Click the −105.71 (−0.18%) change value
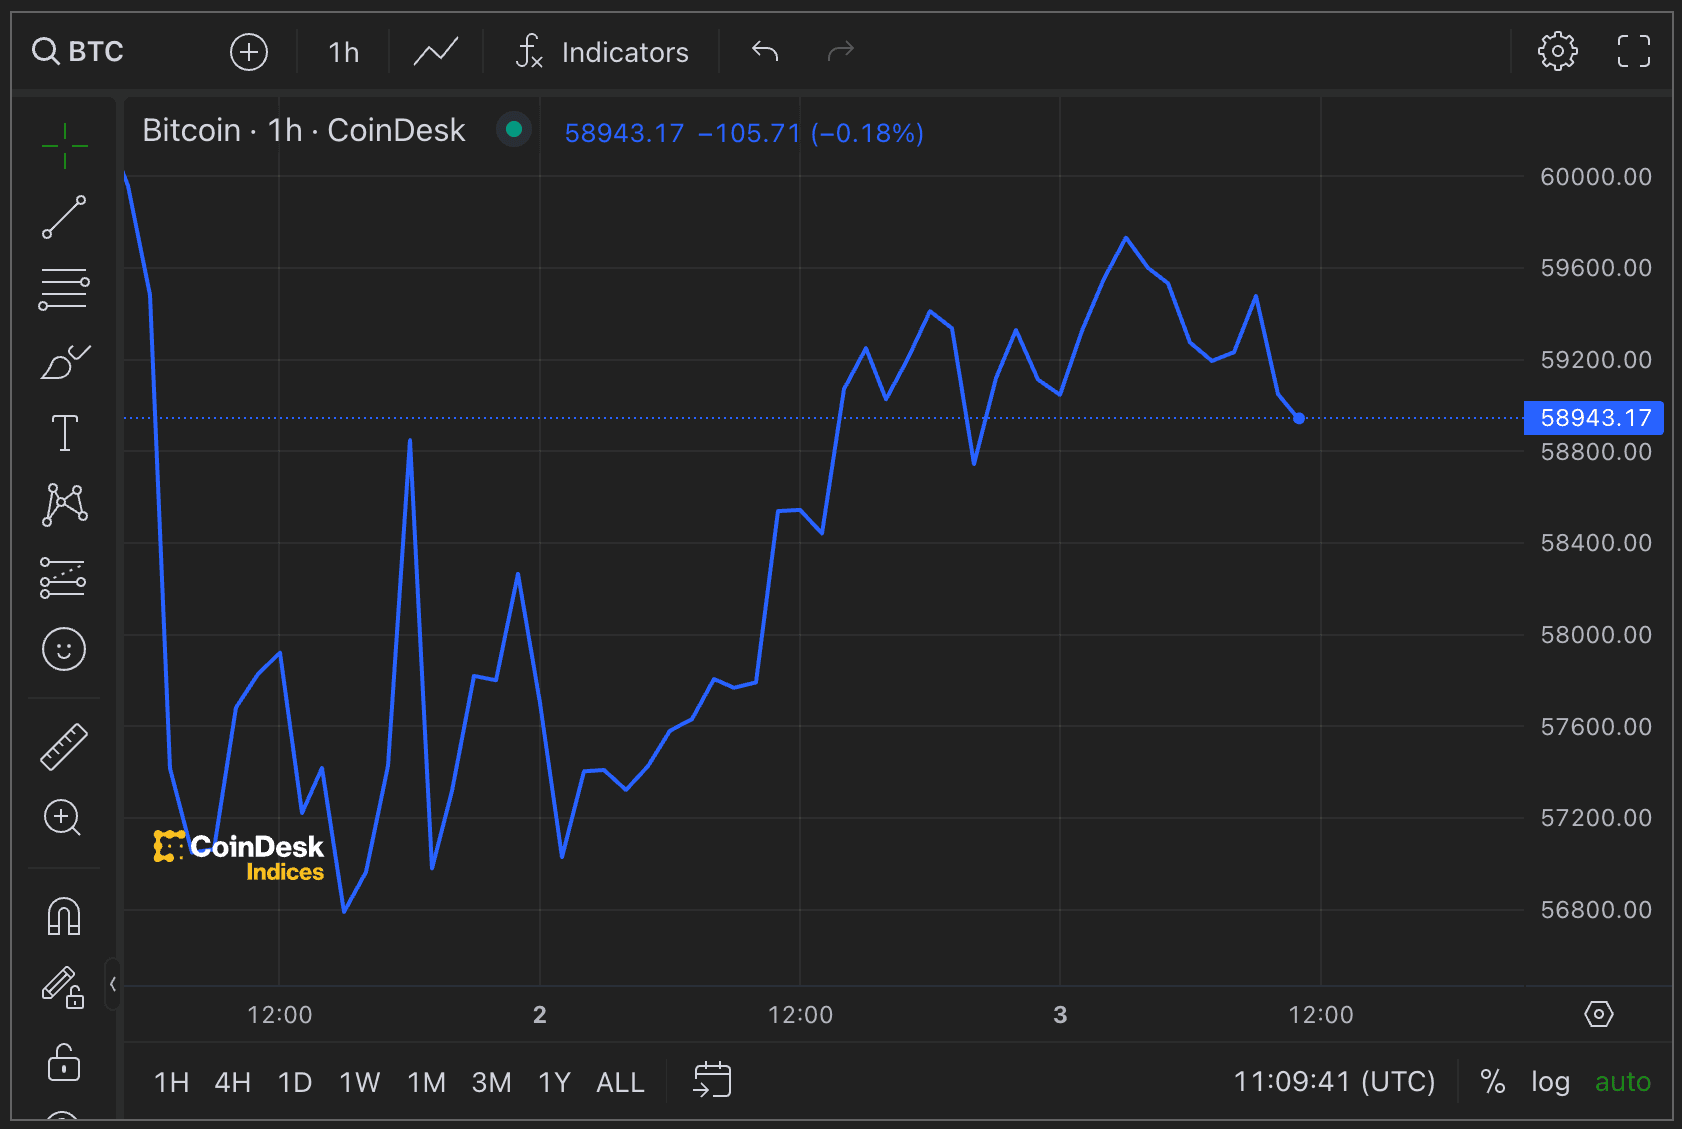Image resolution: width=1682 pixels, height=1129 pixels. (x=811, y=133)
